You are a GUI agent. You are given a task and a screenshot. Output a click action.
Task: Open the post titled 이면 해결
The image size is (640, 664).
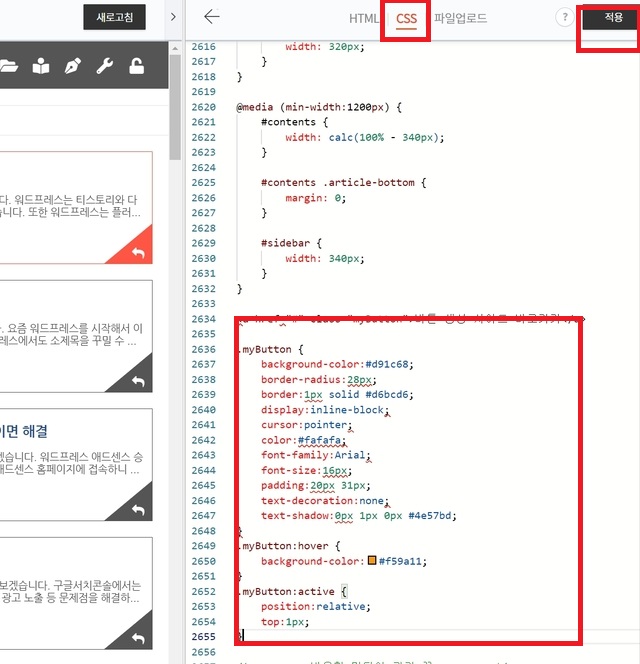point(23,432)
